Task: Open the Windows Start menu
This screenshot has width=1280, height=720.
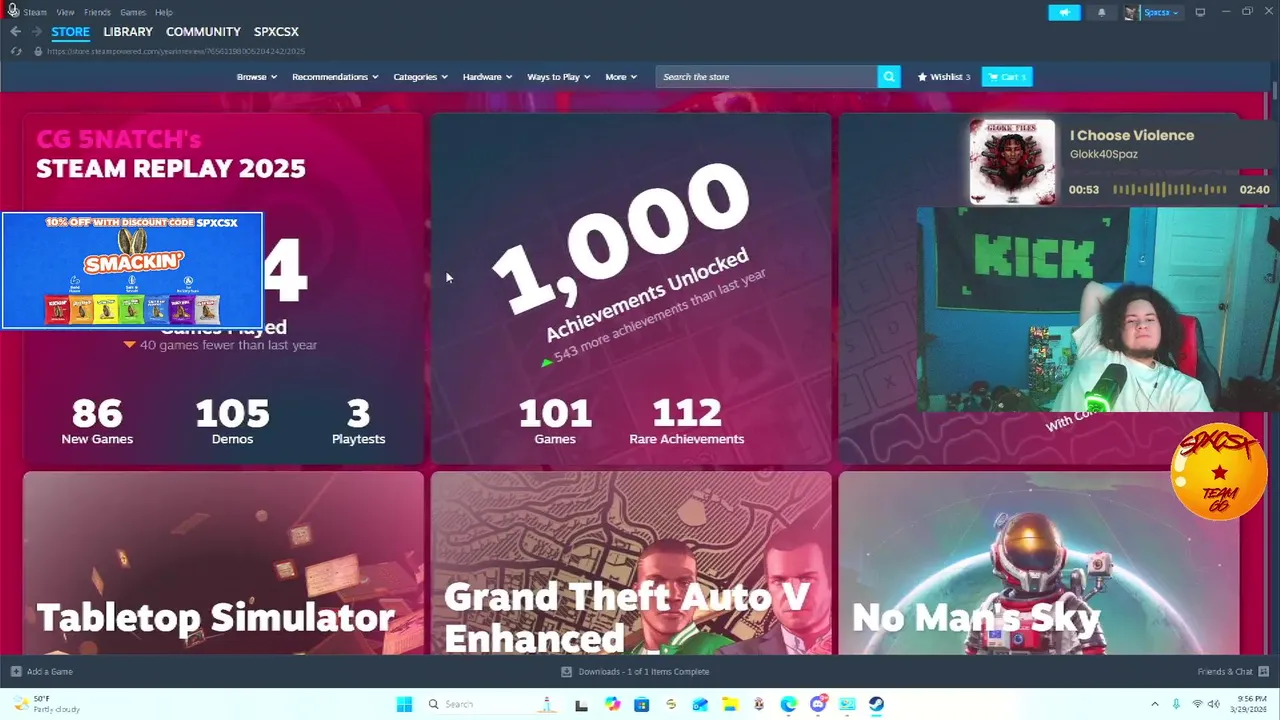Action: pyautogui.click(x=404, y=704)
